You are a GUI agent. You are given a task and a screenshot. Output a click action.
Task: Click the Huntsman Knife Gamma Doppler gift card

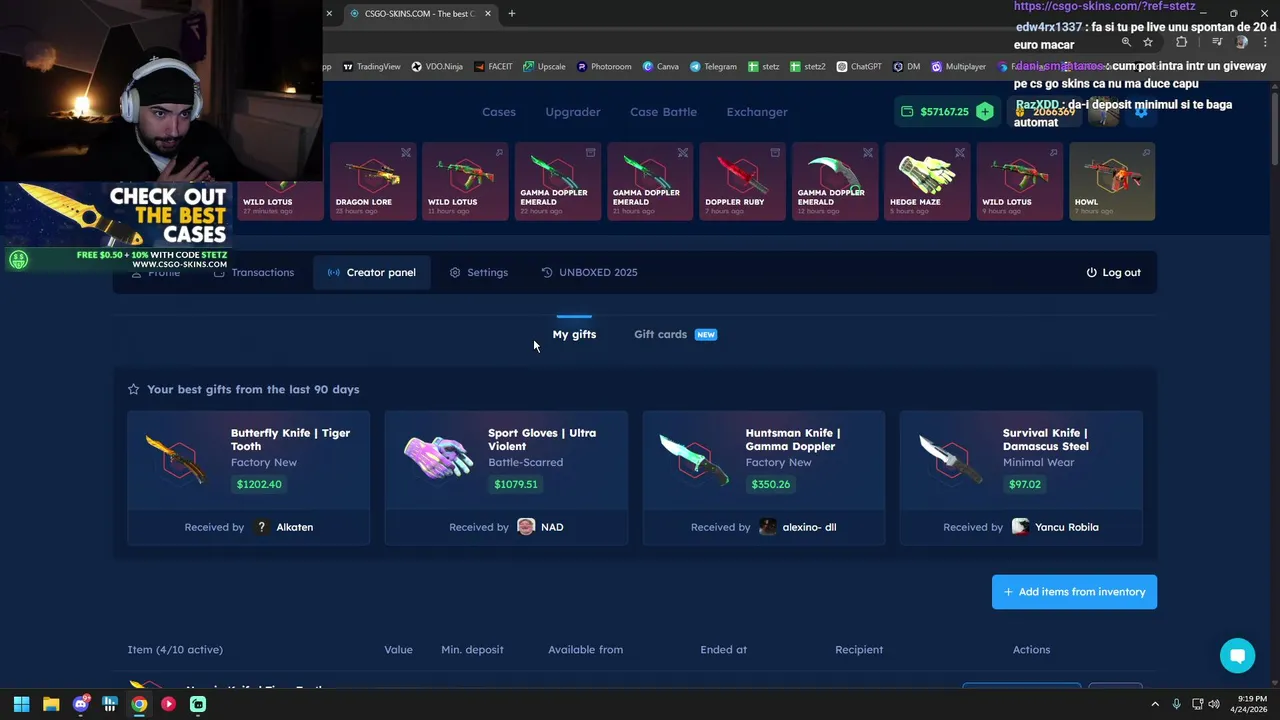tap(763, 477)
